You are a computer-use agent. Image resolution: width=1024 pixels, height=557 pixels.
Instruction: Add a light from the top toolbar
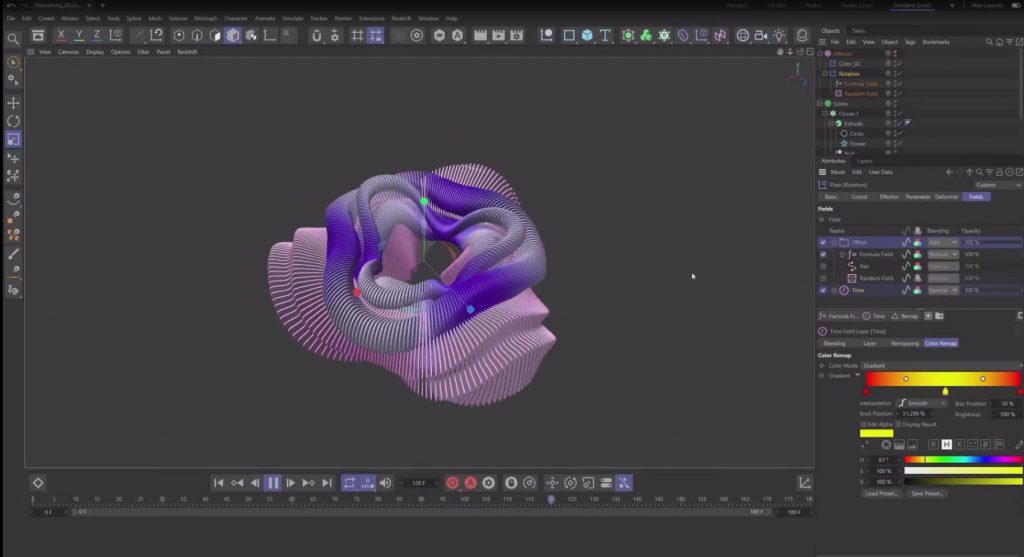click(x=779, y=35)
